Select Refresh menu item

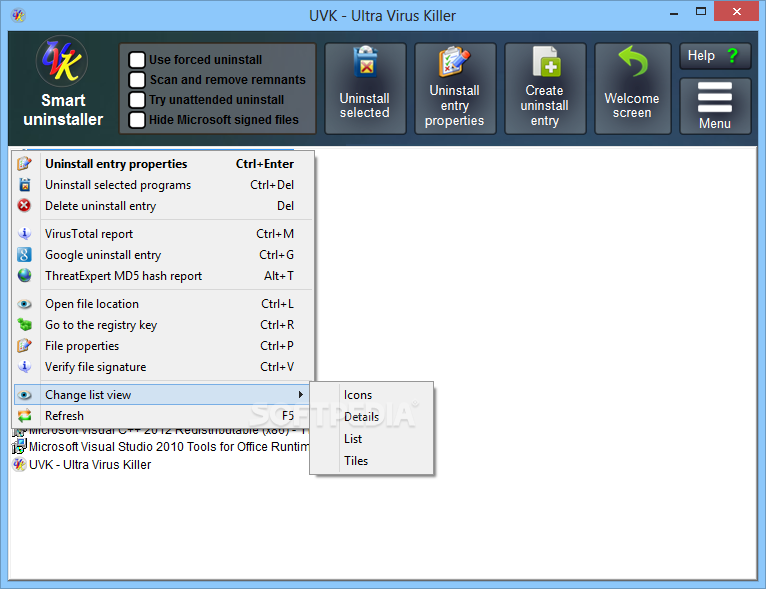(162, 416)
